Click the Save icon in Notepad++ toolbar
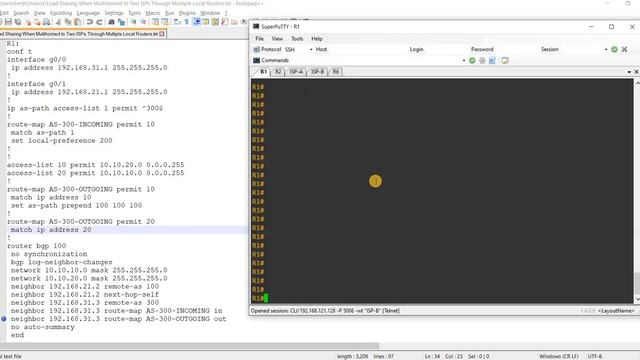 [8, 22]
